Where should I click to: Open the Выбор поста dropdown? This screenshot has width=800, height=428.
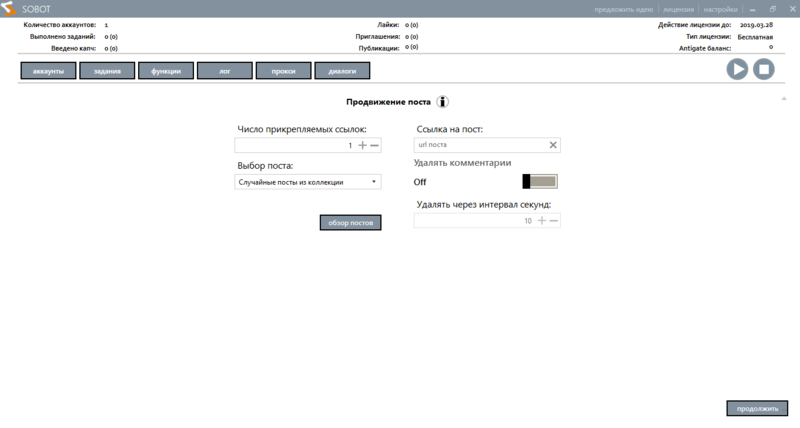coord(307,182)
